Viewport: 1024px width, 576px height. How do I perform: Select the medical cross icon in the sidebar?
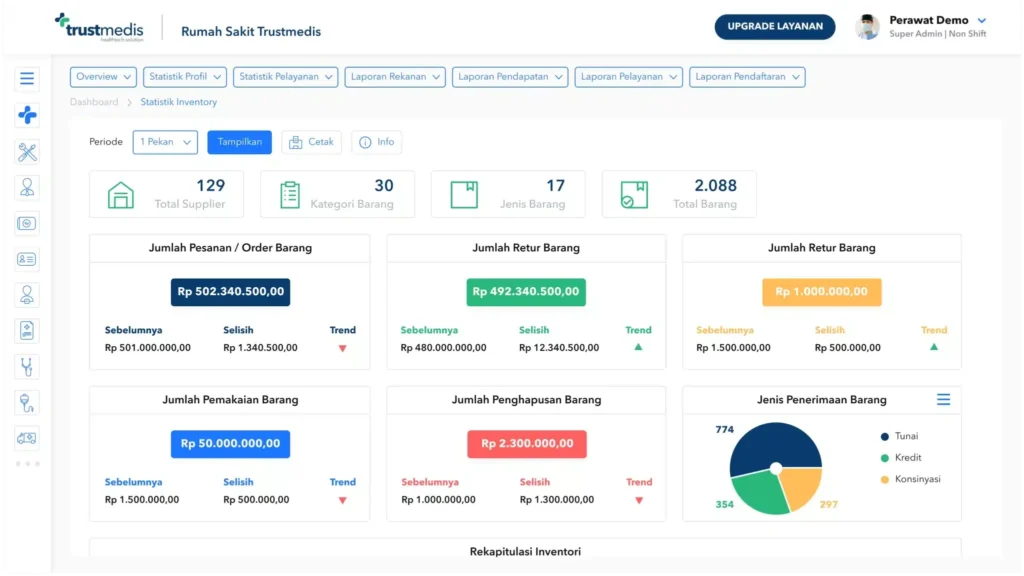(27, 115)
